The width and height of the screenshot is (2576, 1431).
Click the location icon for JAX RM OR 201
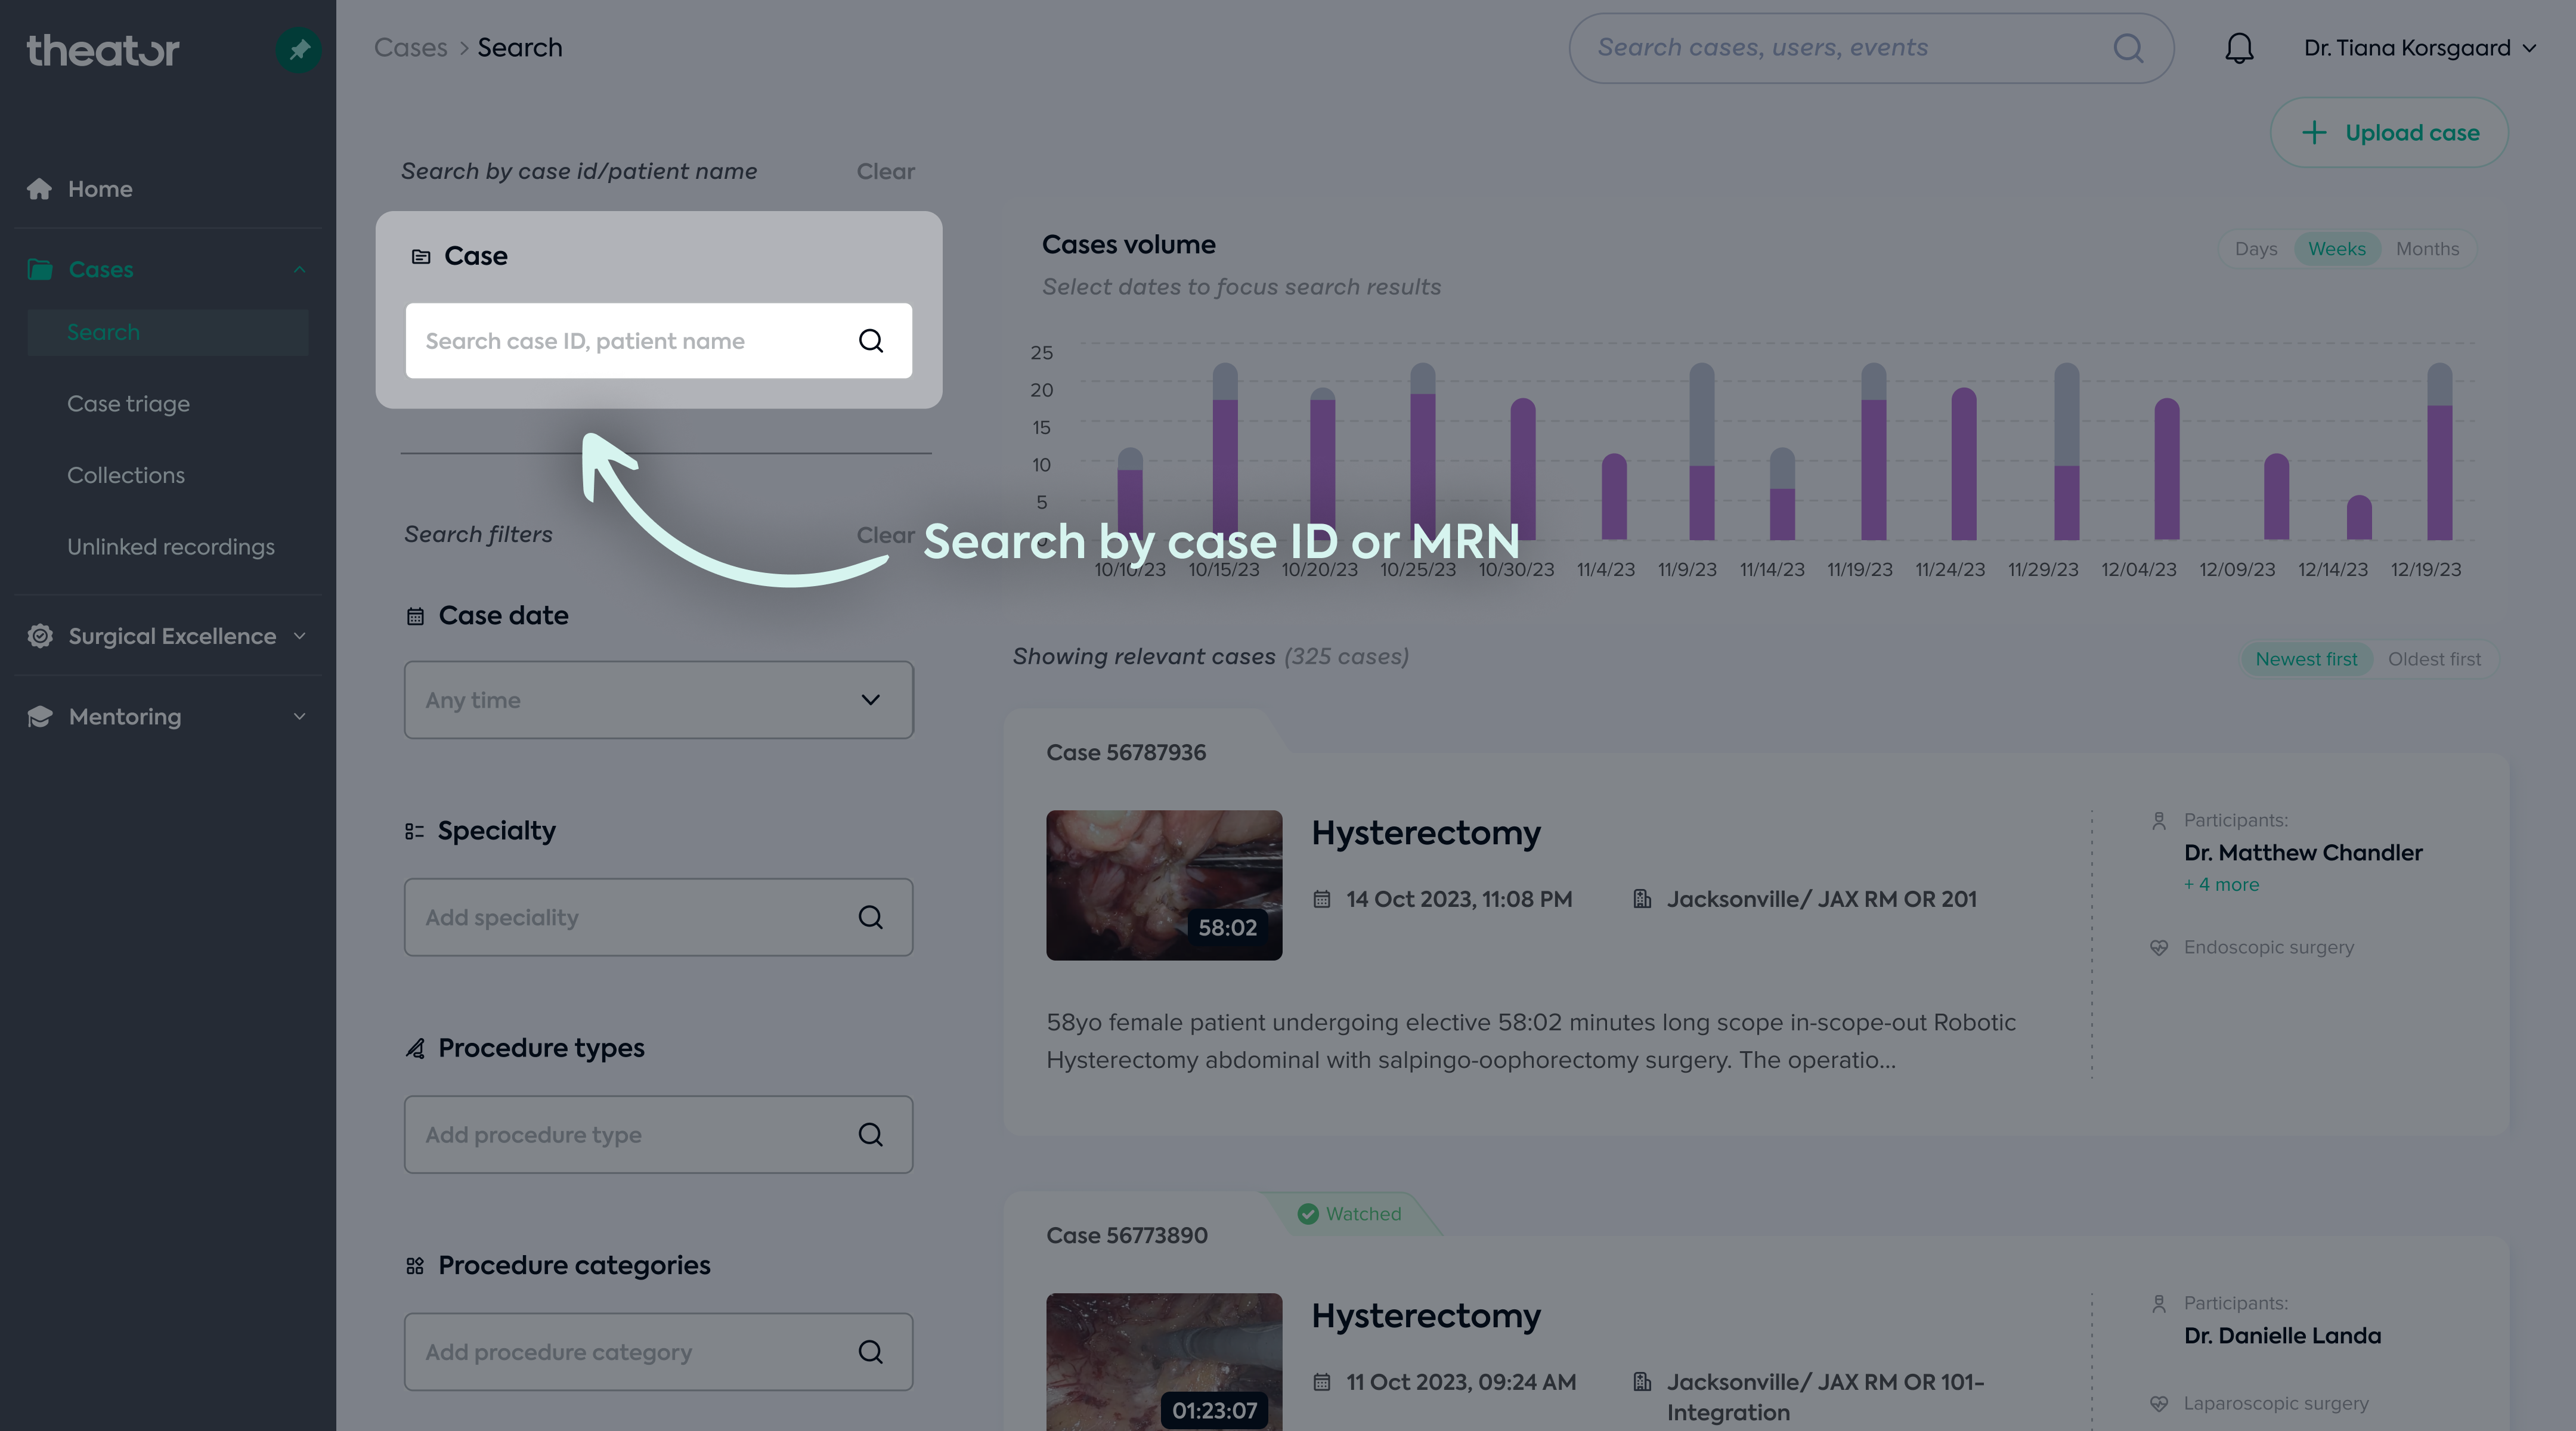pos(1641,899)
